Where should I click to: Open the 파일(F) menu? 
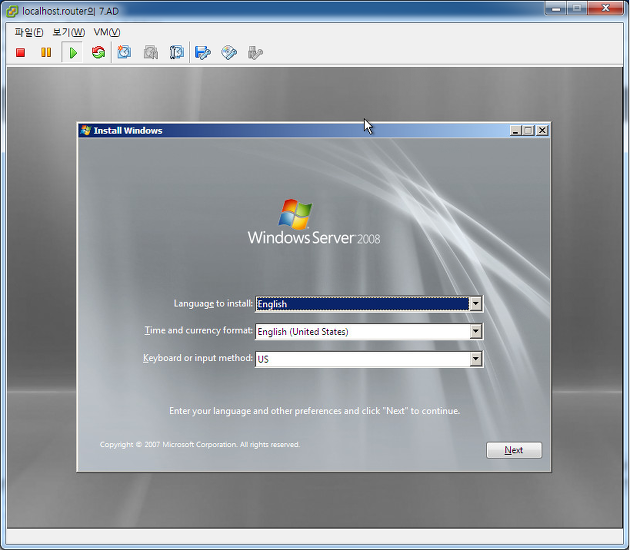pyautogui.click(x=29, y=32)
